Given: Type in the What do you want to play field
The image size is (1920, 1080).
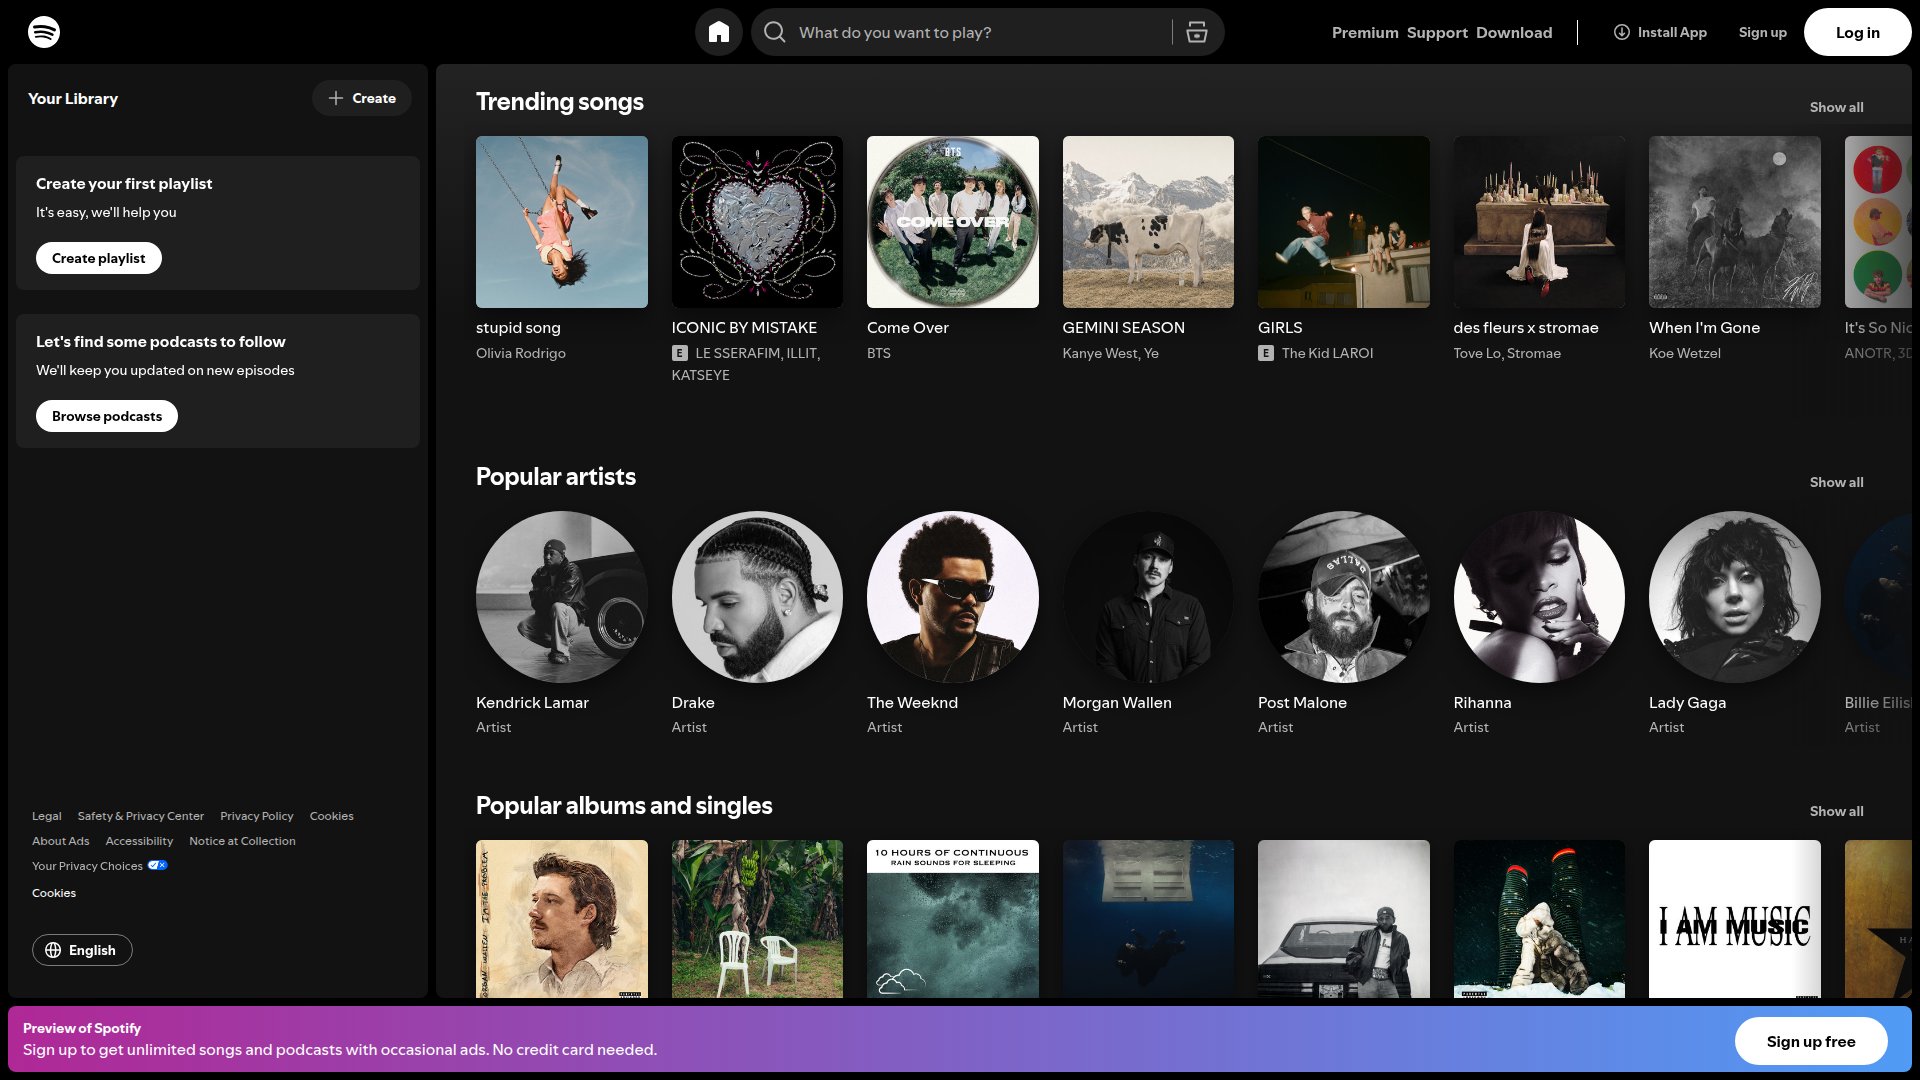Looking at the screenshot, I should click(x=980, y=32).
